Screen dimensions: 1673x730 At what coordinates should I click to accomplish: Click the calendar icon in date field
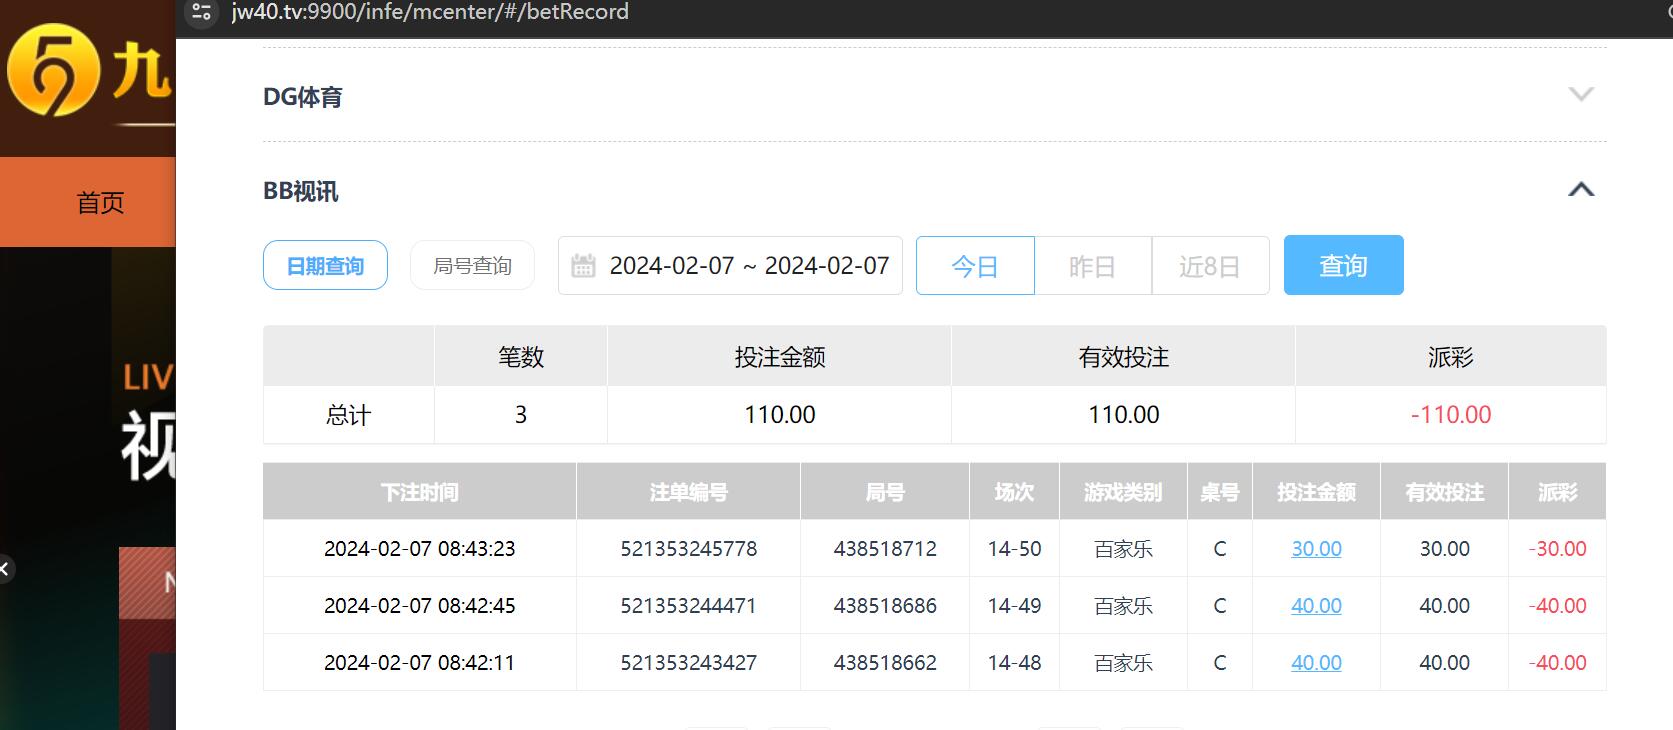(583, 266)
